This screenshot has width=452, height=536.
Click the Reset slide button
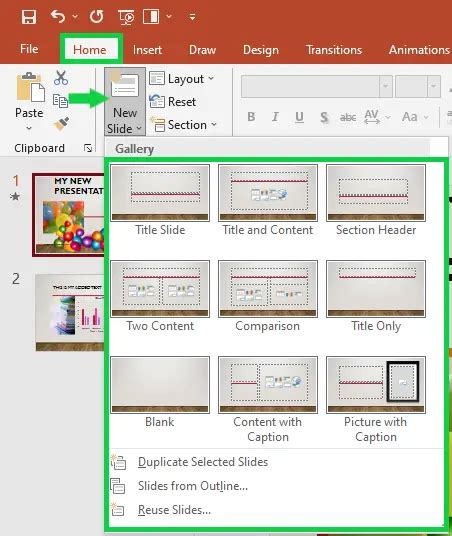pos(173,102)
